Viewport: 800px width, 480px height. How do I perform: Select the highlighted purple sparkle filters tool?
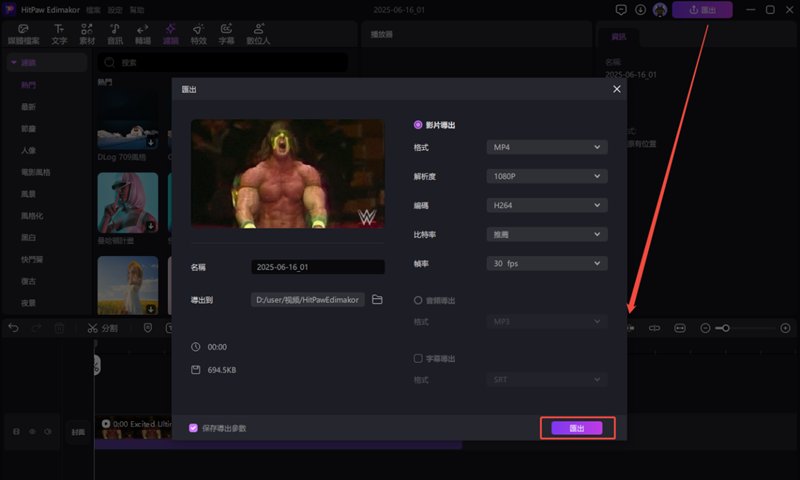point(170,34)
